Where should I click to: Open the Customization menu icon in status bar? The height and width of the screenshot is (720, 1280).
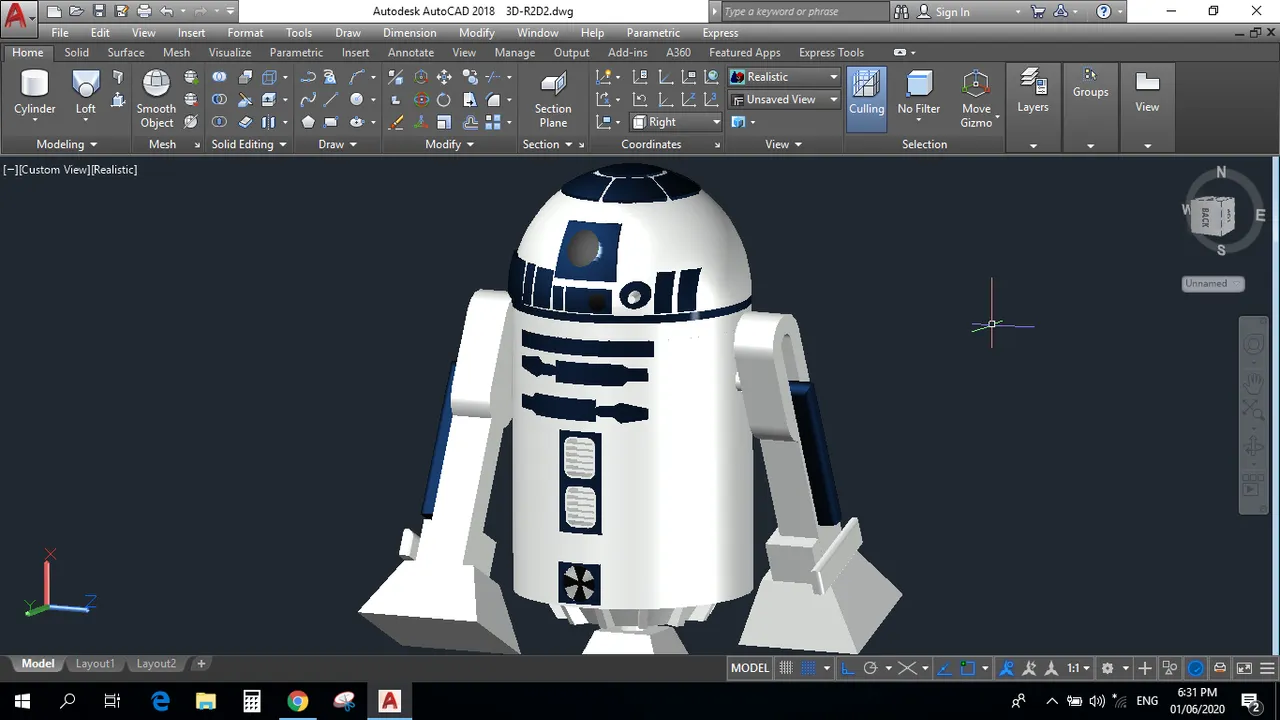click(x=1269, y=668)
